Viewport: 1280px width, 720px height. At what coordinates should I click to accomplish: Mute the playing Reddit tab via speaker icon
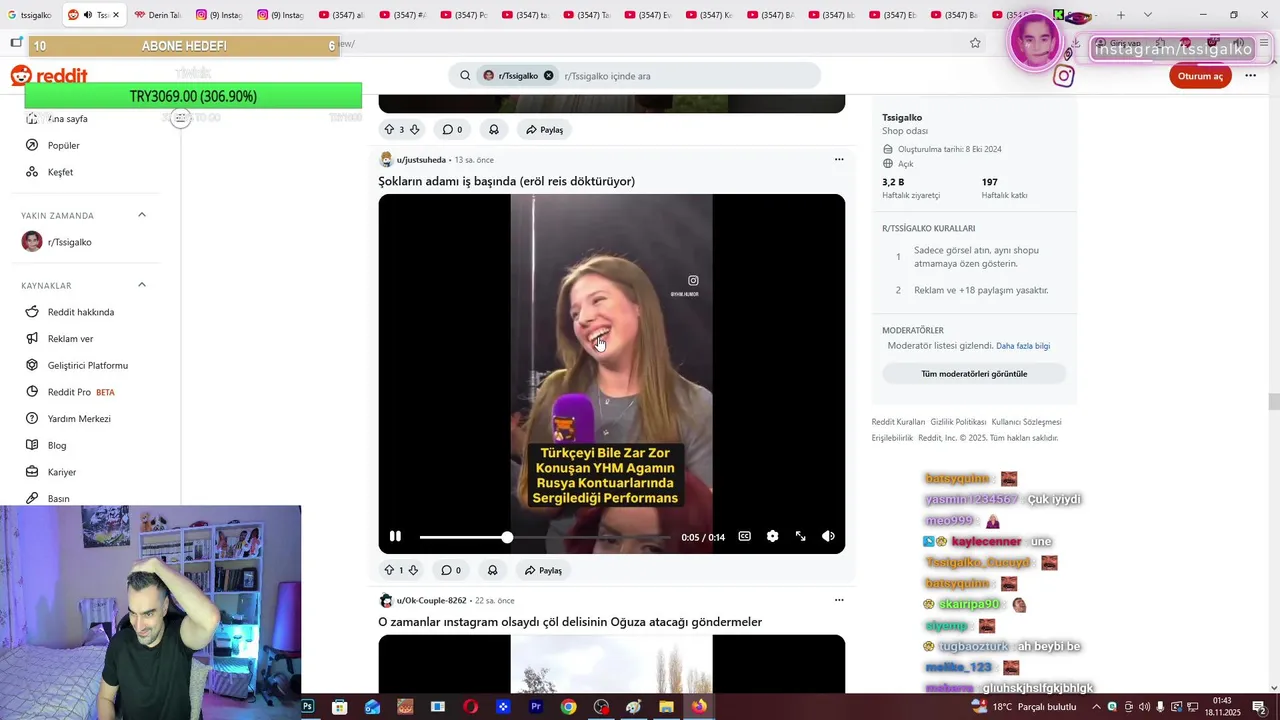(x=87, y=15)
